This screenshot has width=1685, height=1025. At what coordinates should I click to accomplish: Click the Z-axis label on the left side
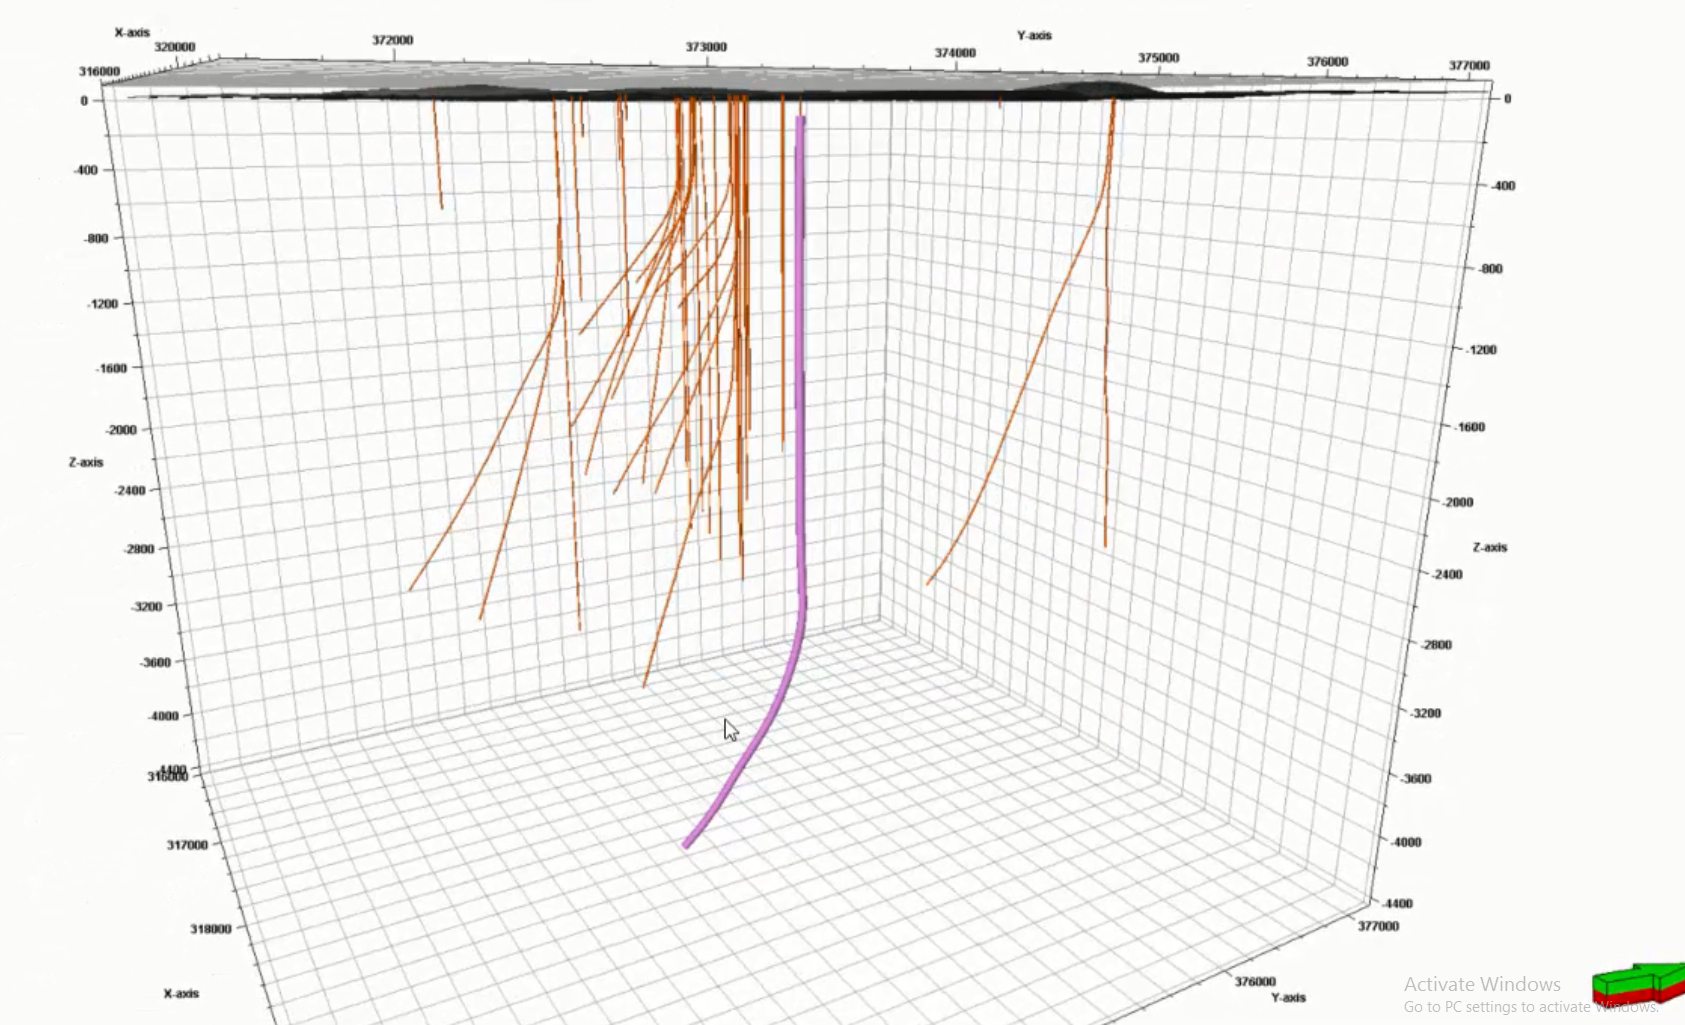coord(86,462)
